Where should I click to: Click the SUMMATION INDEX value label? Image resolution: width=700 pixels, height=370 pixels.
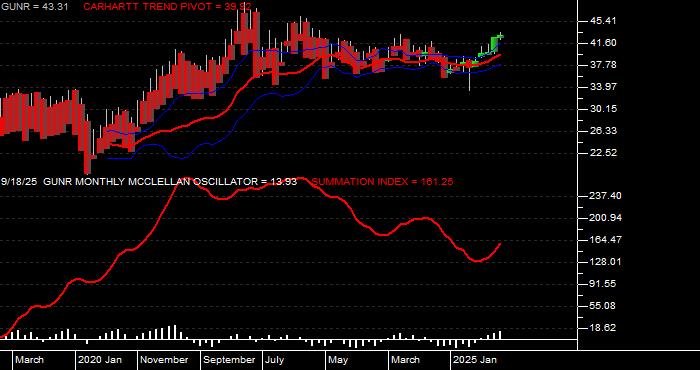point(382,182)
